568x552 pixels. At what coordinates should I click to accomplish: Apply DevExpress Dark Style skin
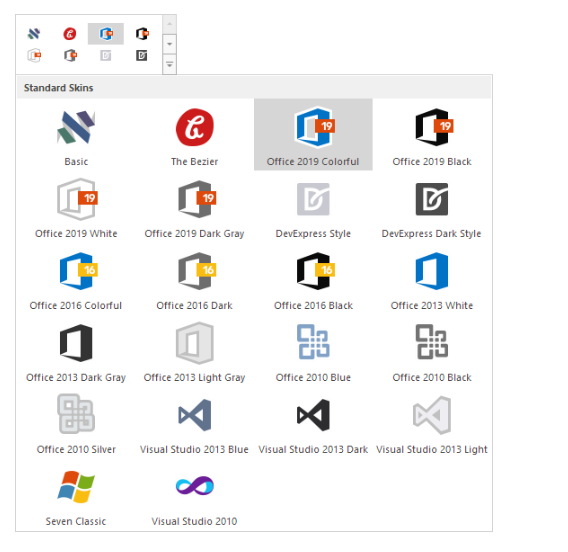(432, 207)
